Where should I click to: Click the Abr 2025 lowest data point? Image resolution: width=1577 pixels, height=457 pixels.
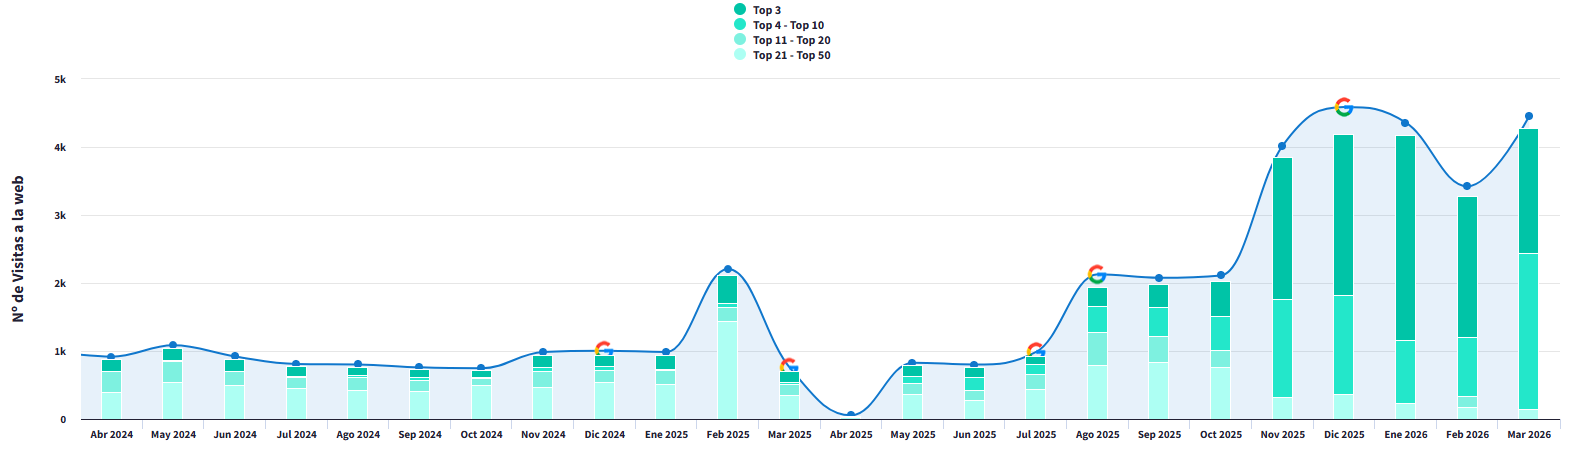[851, 415]
